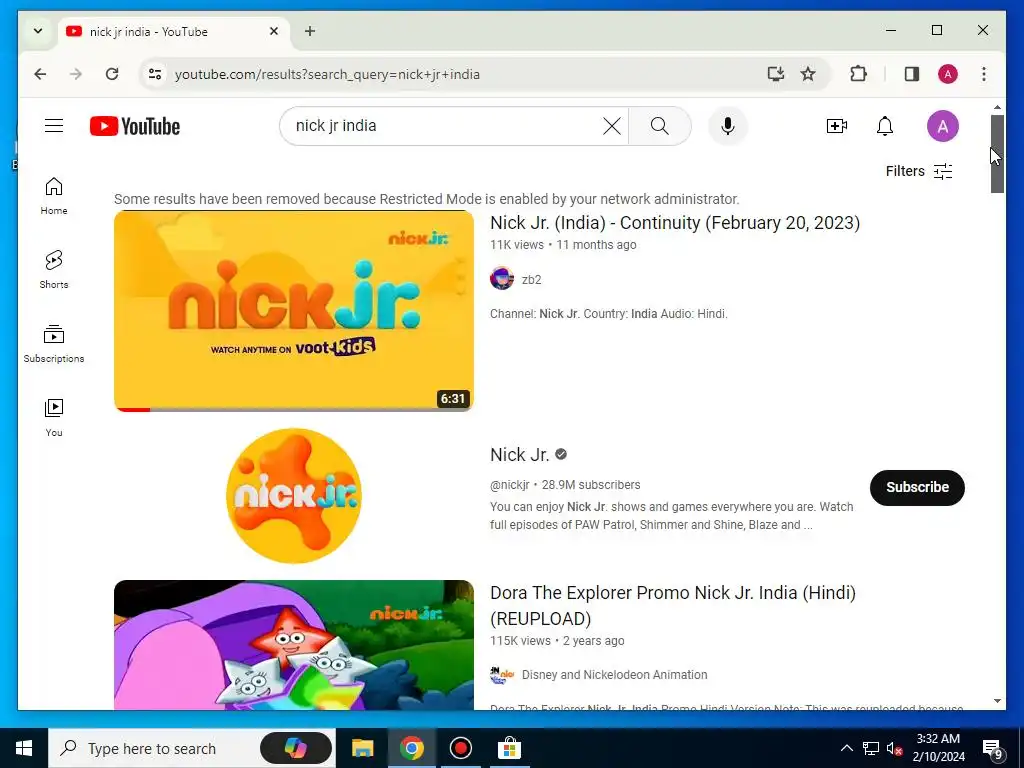Image resolution: width=1024 pixels, height=768 pixels.
Task: Open Subscriptions in the sidebar
Action: pyautogui.click(x=54, y=344)
